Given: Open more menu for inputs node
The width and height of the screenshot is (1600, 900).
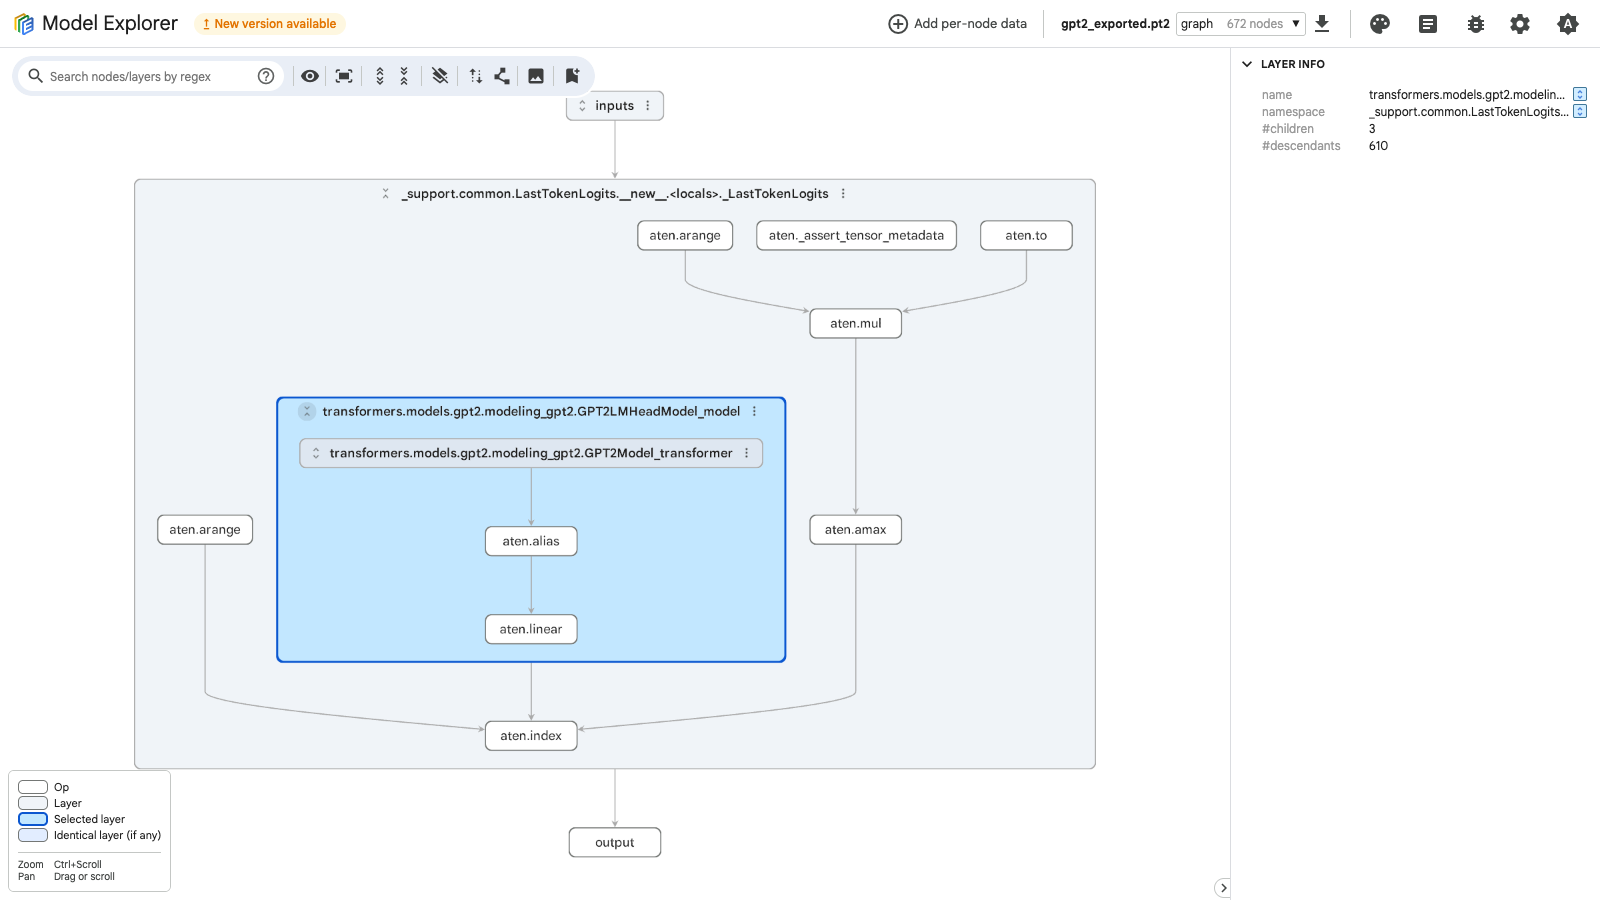Looking at the screenshot, I should pos(648,106).
